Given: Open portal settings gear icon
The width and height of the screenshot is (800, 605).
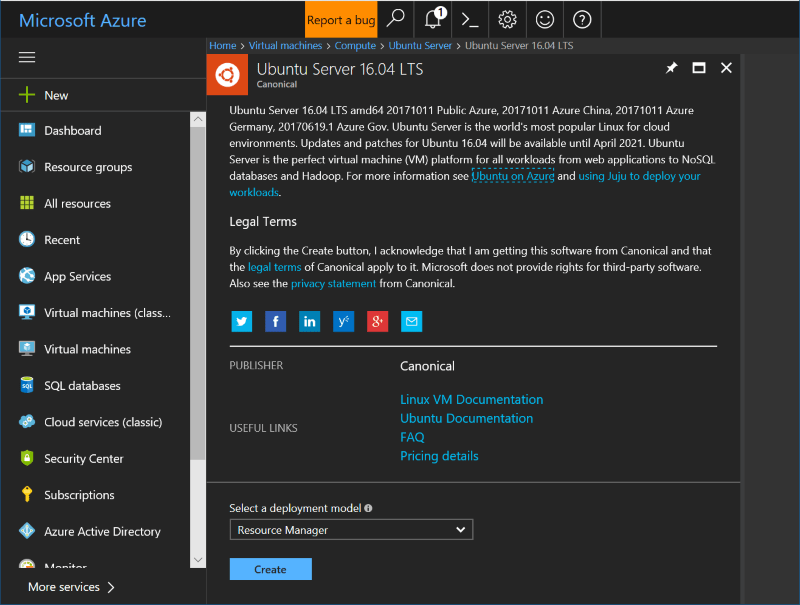Looking at the screenshot, I should coord(507,20).
